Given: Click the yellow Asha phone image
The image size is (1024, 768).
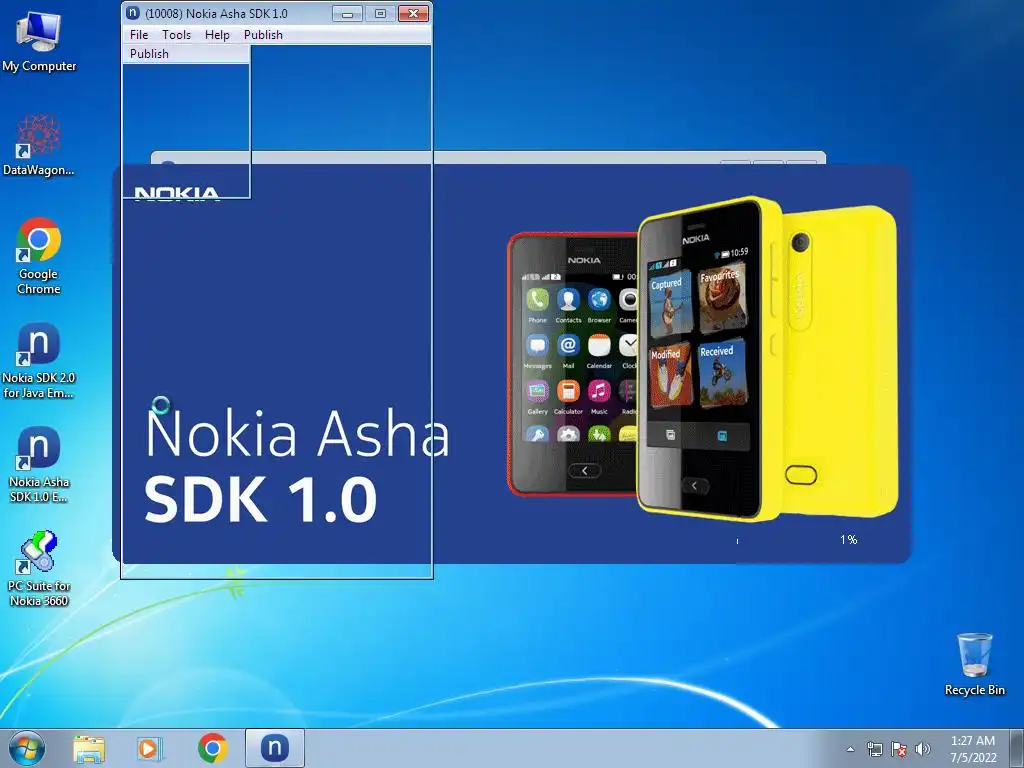Looking at the screenshot, I should [x=767, y=358].
